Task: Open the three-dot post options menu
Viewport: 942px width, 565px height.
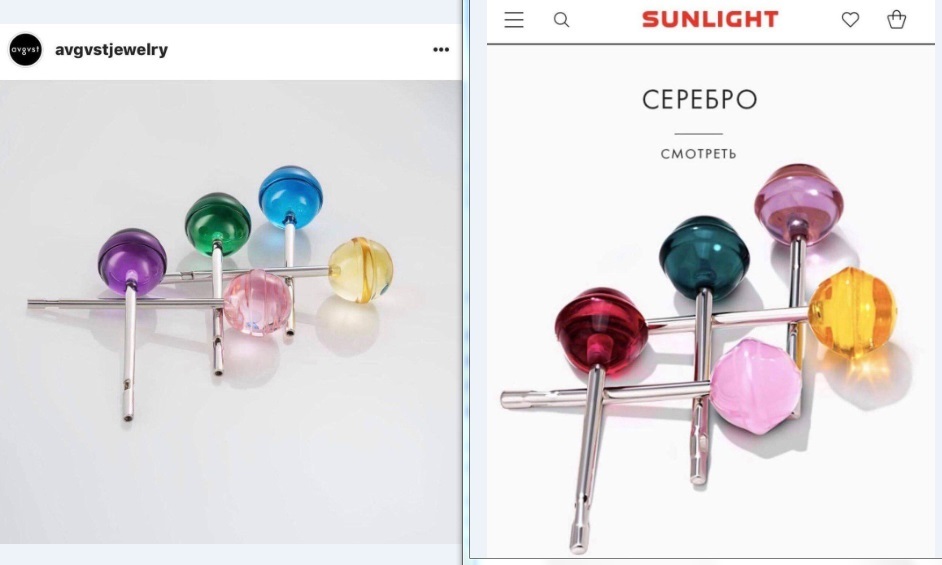Action: 441,49
